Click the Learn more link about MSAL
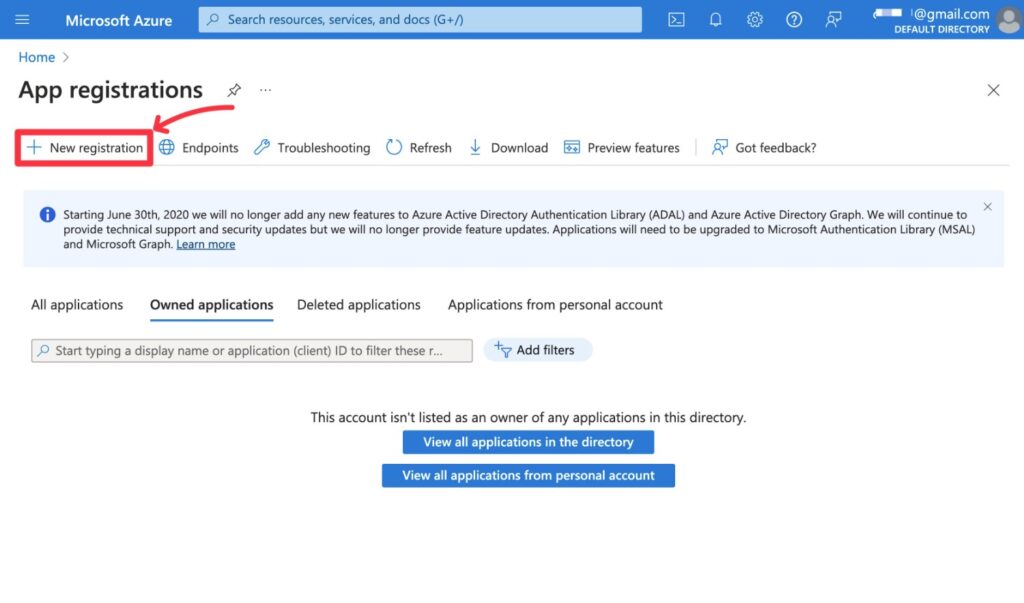The width and height of the screenshot is (1024, 603). (x=206, y=244)
